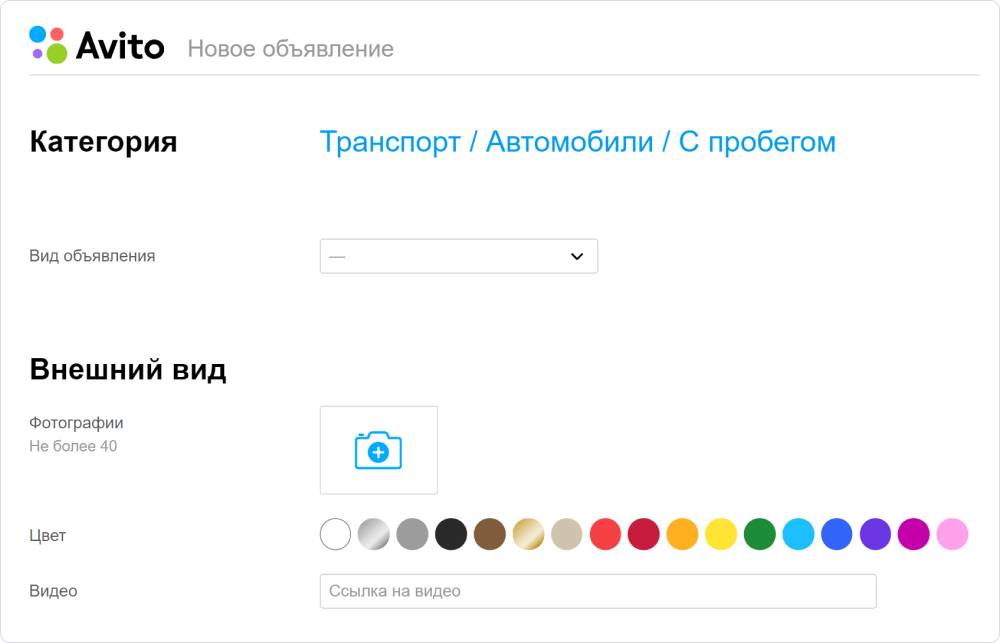Click the Внешний вид heading
Image resolution: width=1000 pixels, height=643 pixels.
[128, 369]
